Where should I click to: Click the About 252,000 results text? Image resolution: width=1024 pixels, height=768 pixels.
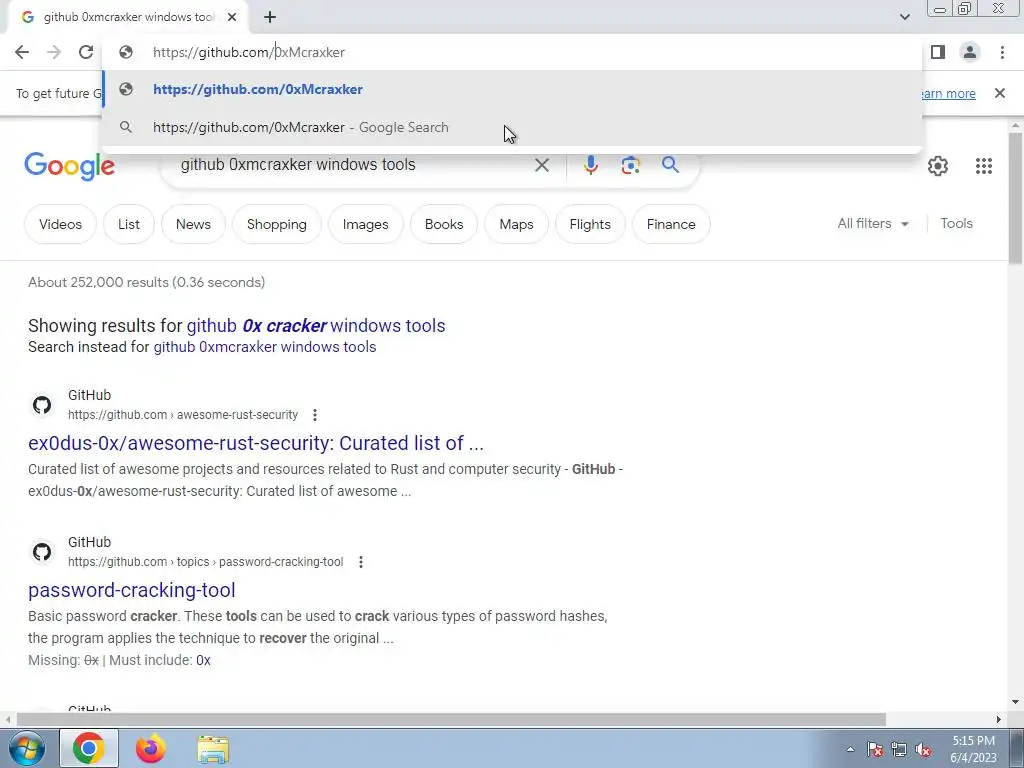pos(146,282)
